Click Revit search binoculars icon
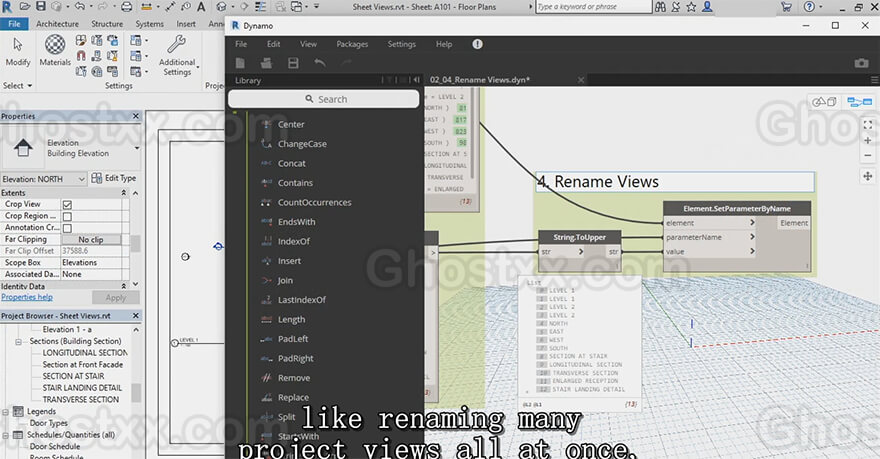Screen dimensions: 880x459 click(661, 7)
